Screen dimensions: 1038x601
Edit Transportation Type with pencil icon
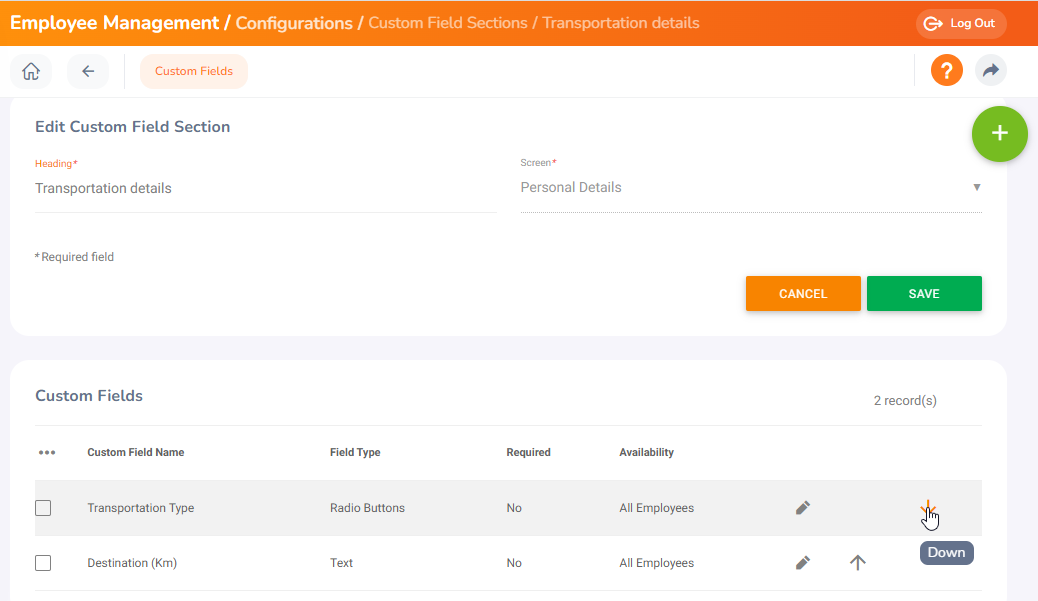coord(802,508)
